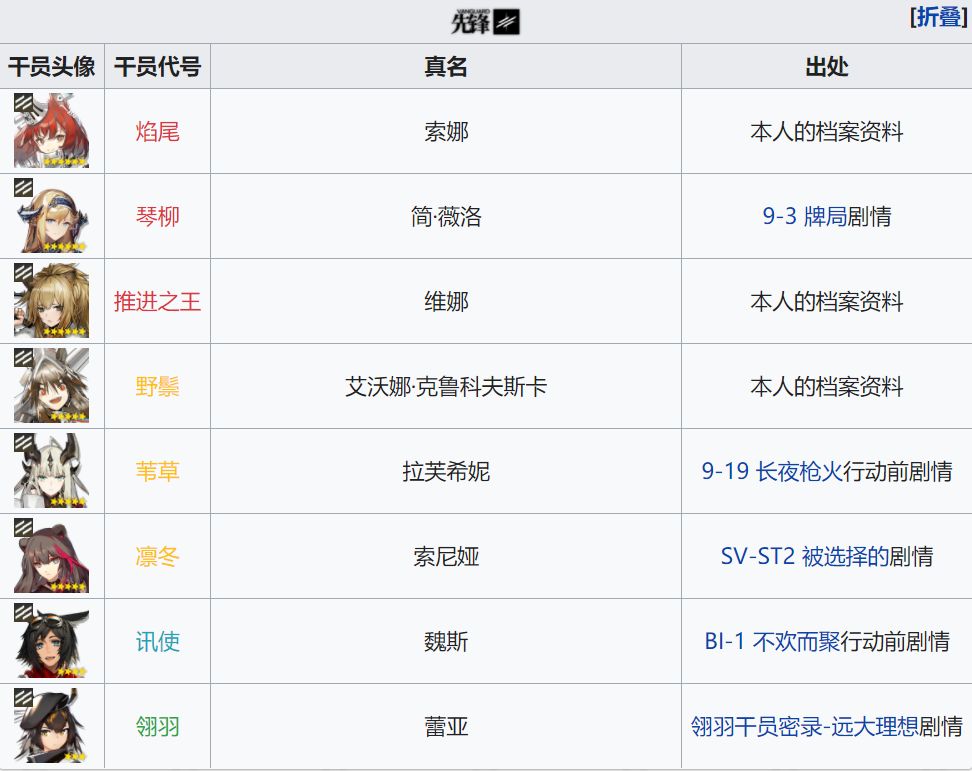Select the real name 拉芙希妮
The image size is (972, 771).
pyautogui.click(x=446, y=472)
